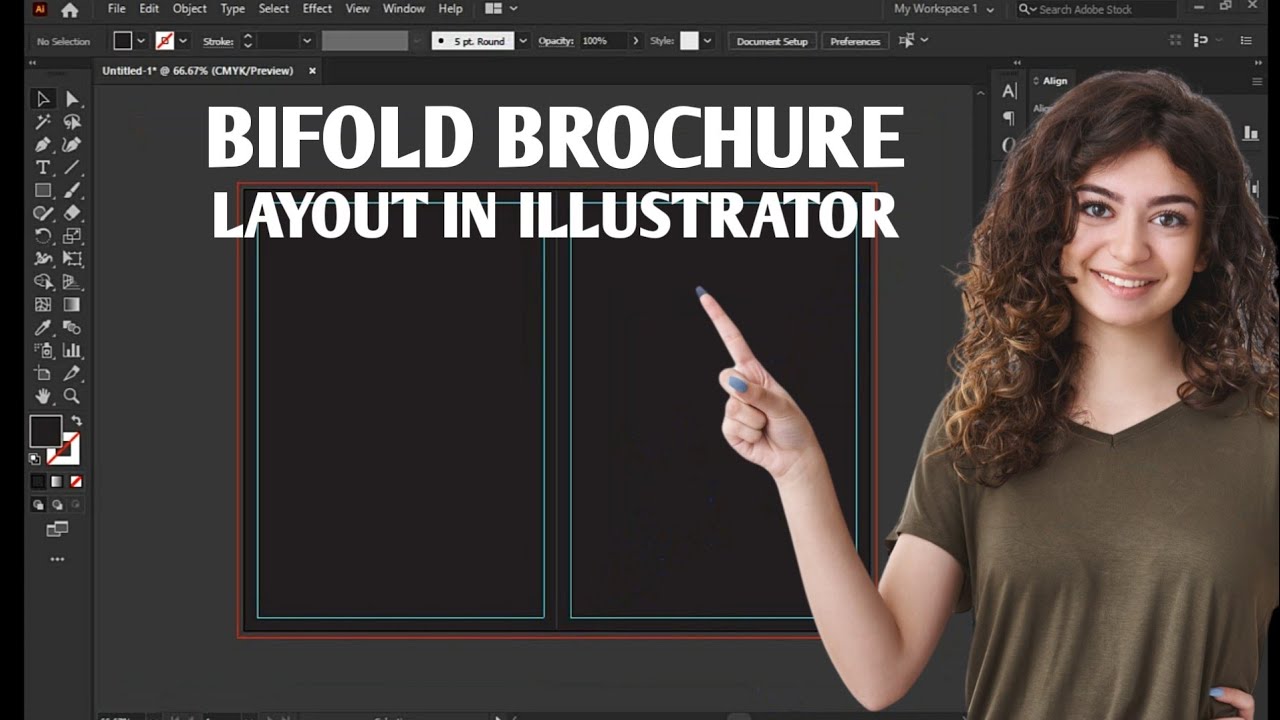
Task: Click the Preferences button
Action: (855, 41)
